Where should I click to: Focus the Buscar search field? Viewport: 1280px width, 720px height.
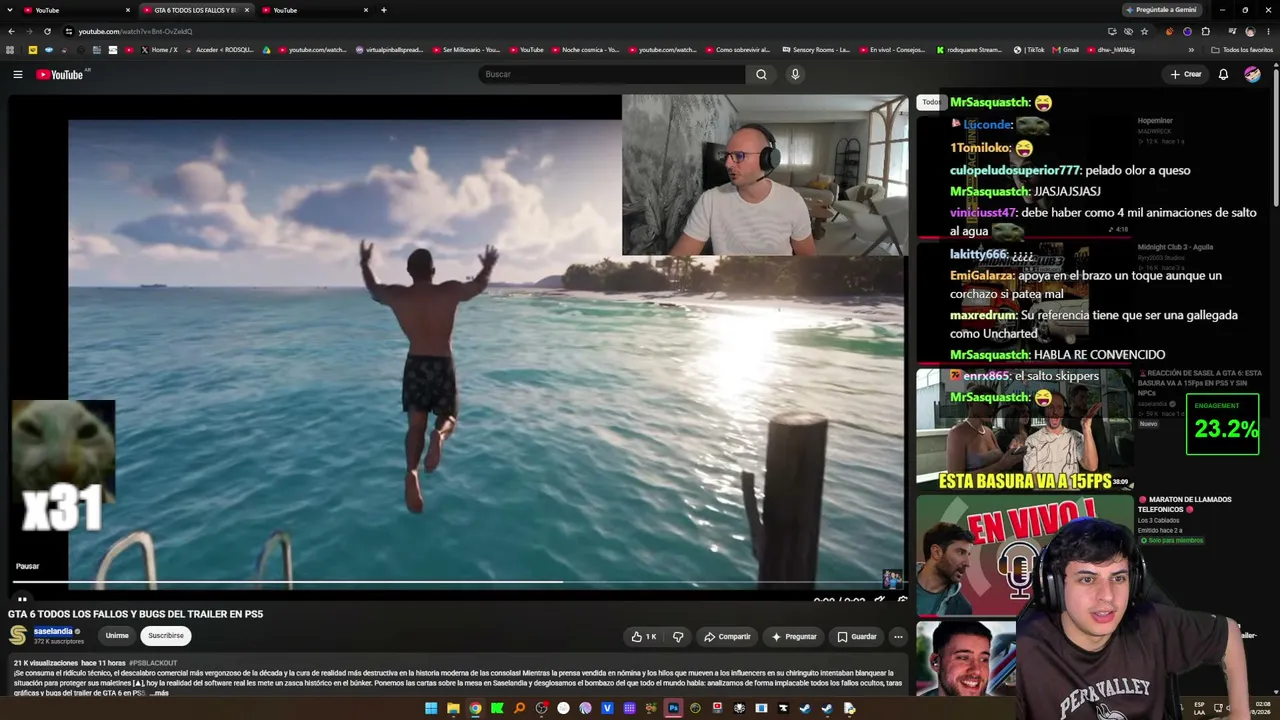612,74
